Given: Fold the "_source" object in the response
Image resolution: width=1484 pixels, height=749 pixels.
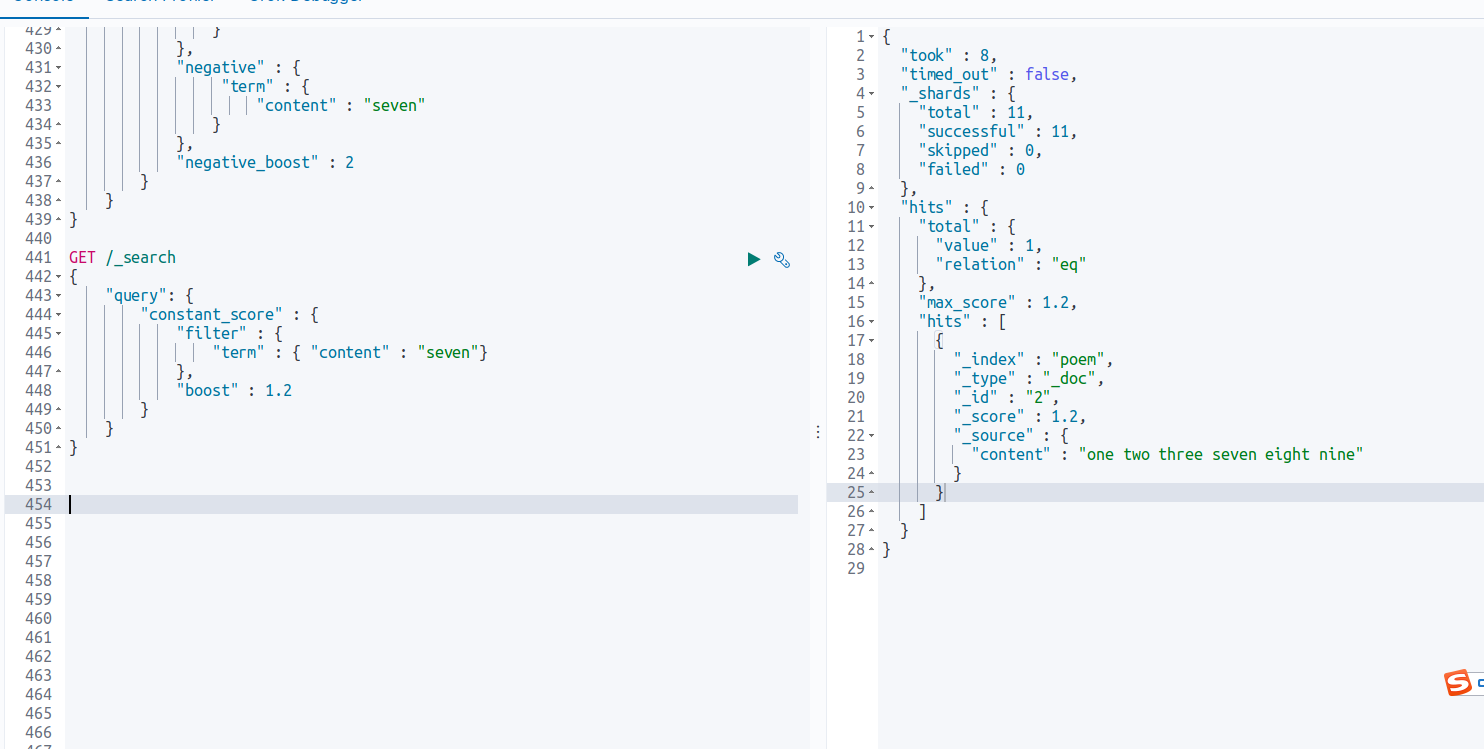Looking at the screenshot, I should (872, 436).
